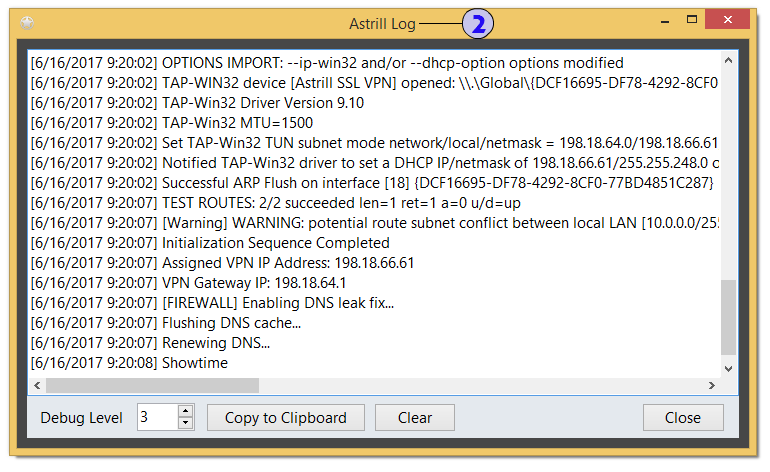Click the vertical scrollbar down arrow

(728, 368)
